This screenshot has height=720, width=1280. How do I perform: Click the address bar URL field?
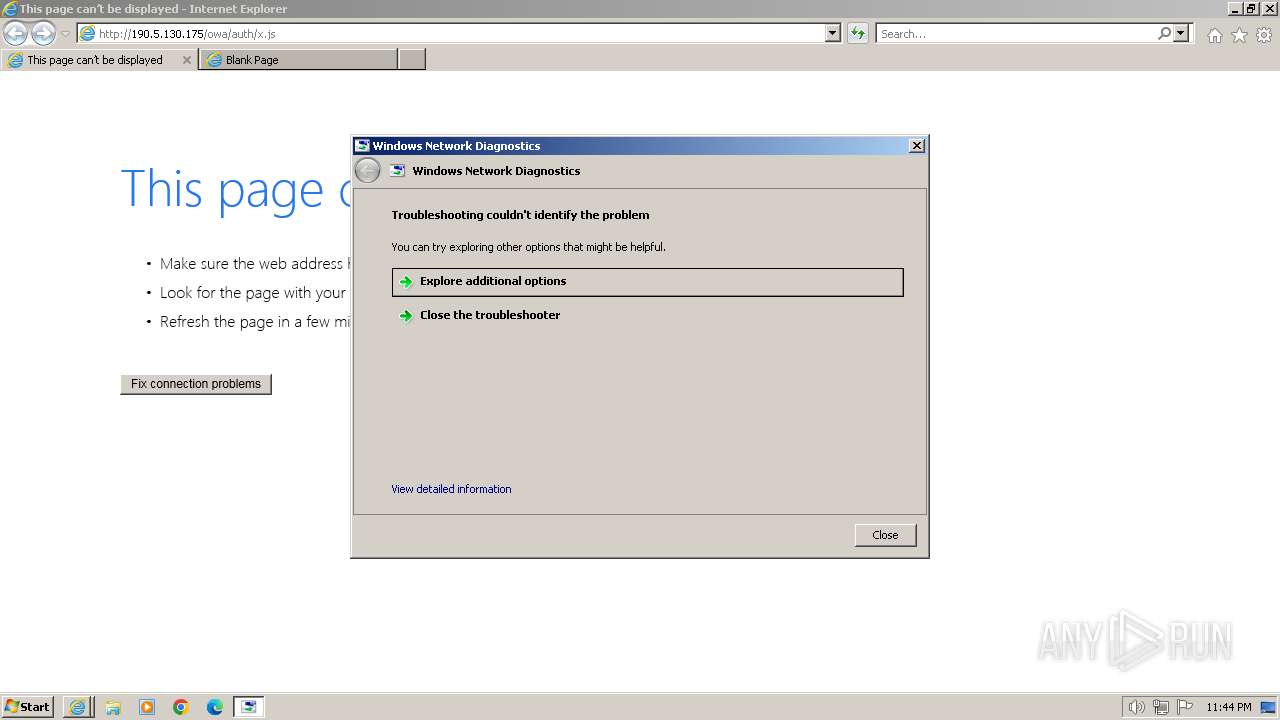click(451, 34)
